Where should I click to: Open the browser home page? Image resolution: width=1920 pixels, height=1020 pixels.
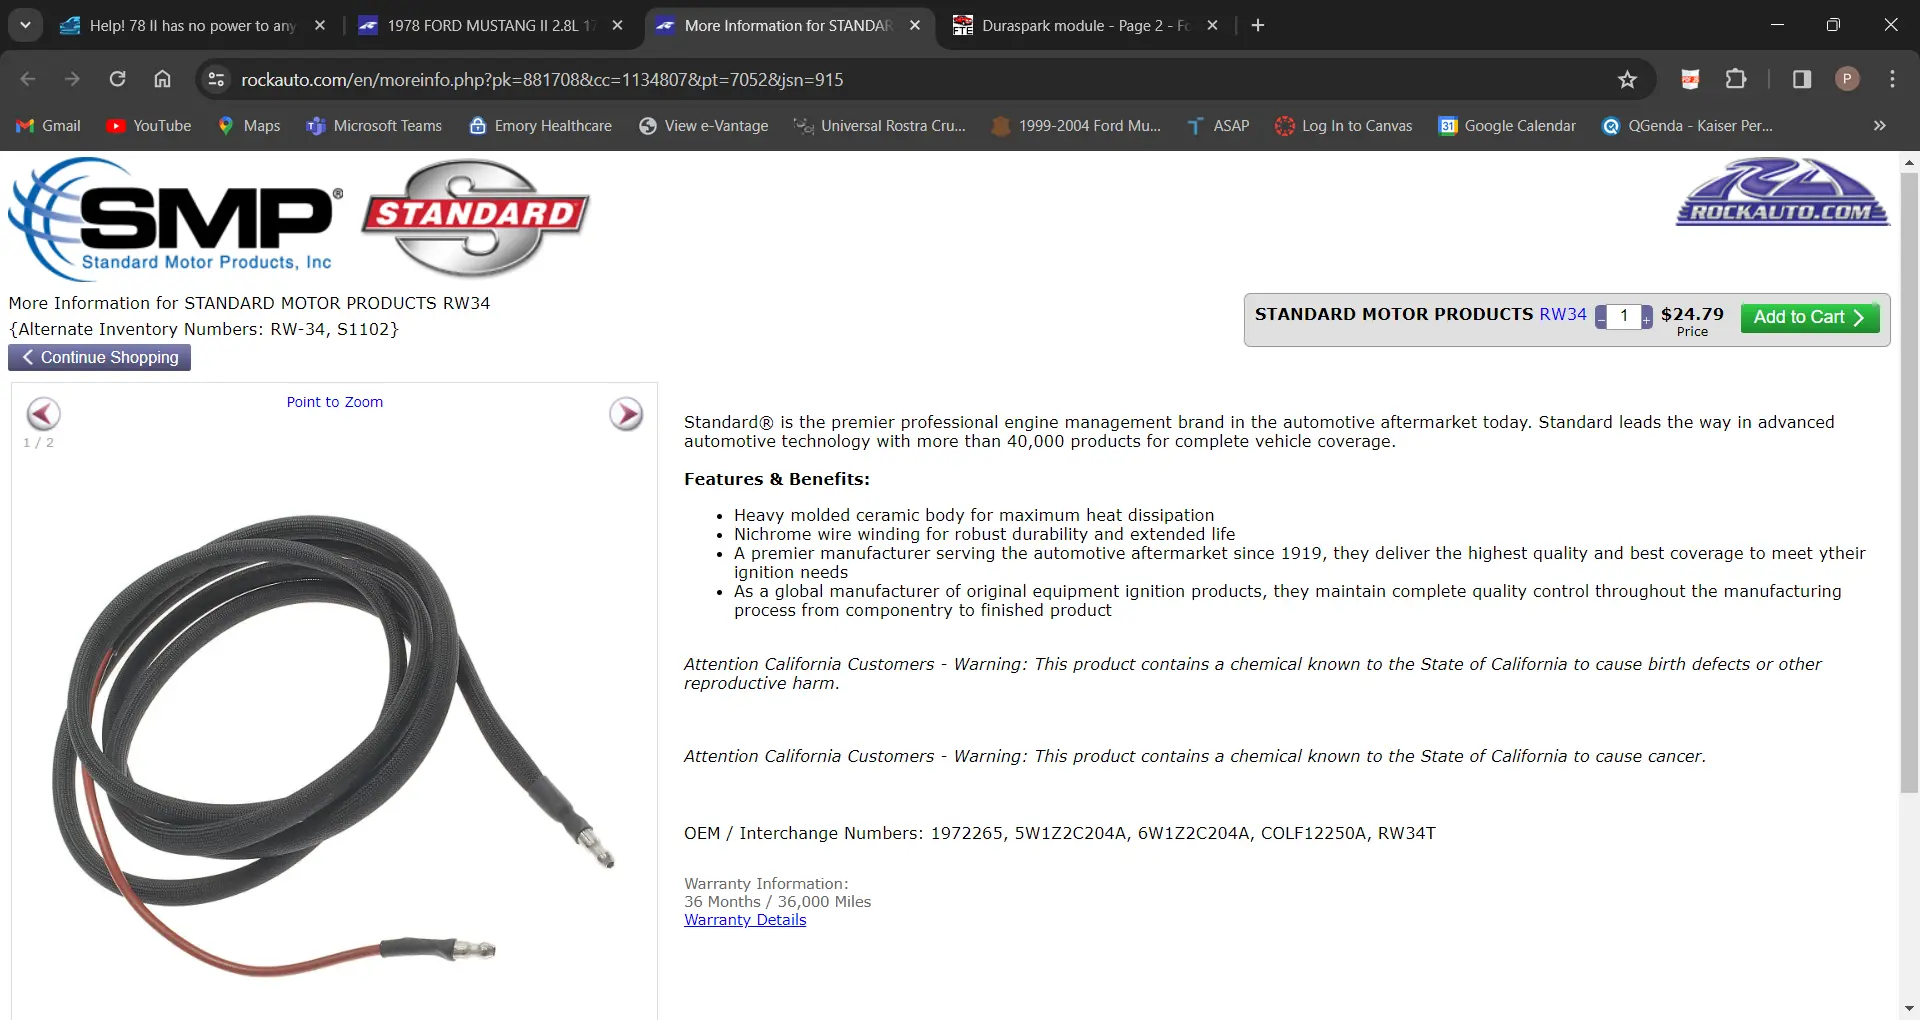(162, 79)
